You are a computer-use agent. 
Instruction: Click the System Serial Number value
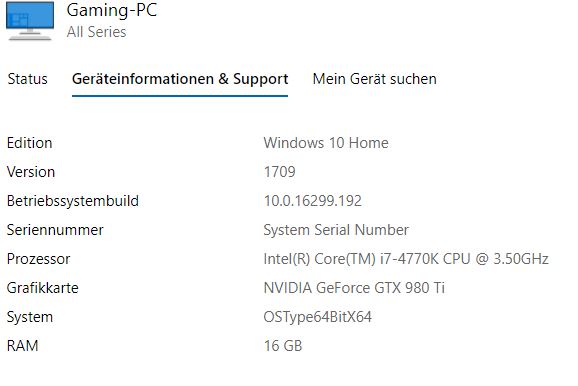pos(336,230)
